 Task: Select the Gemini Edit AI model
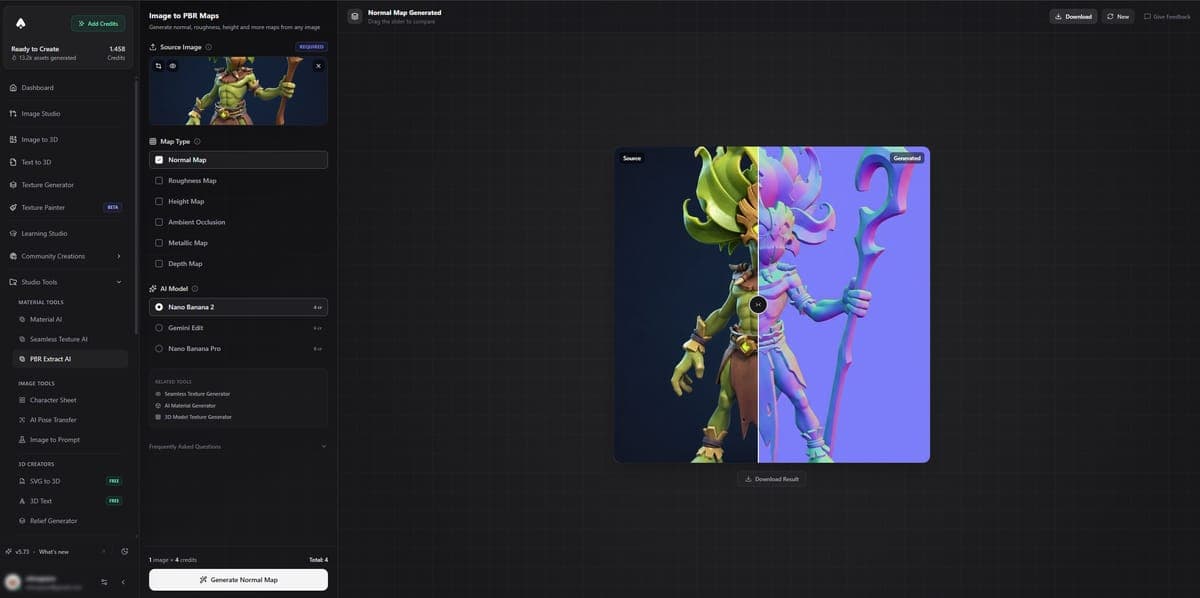click(x=238, y=328)
